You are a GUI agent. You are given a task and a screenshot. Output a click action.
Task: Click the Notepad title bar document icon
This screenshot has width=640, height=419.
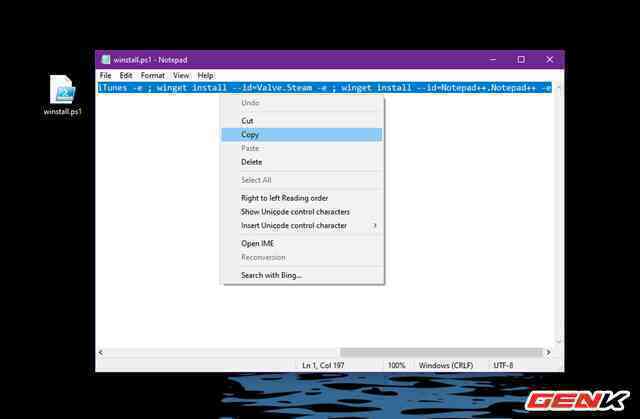pos(106,60)
